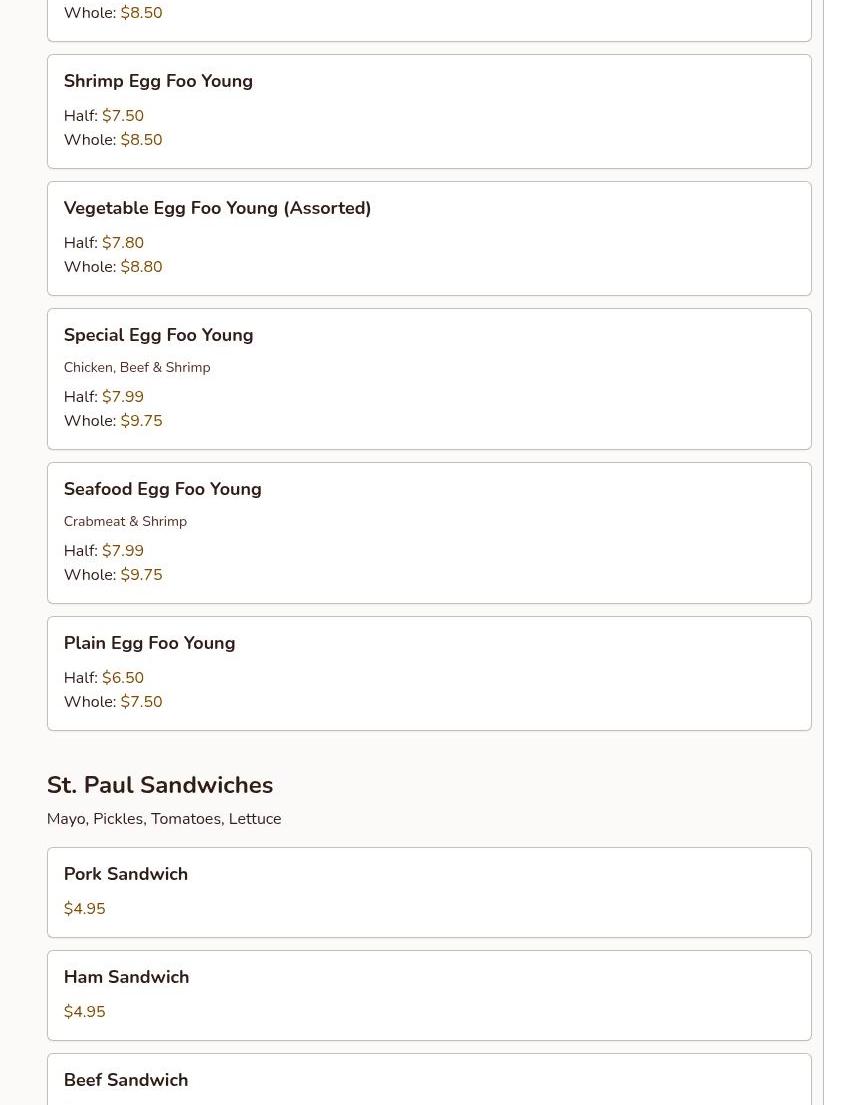
Task: Choose whole $9.75 for Seafood Egg Foo Young
Action: point(141,575)
